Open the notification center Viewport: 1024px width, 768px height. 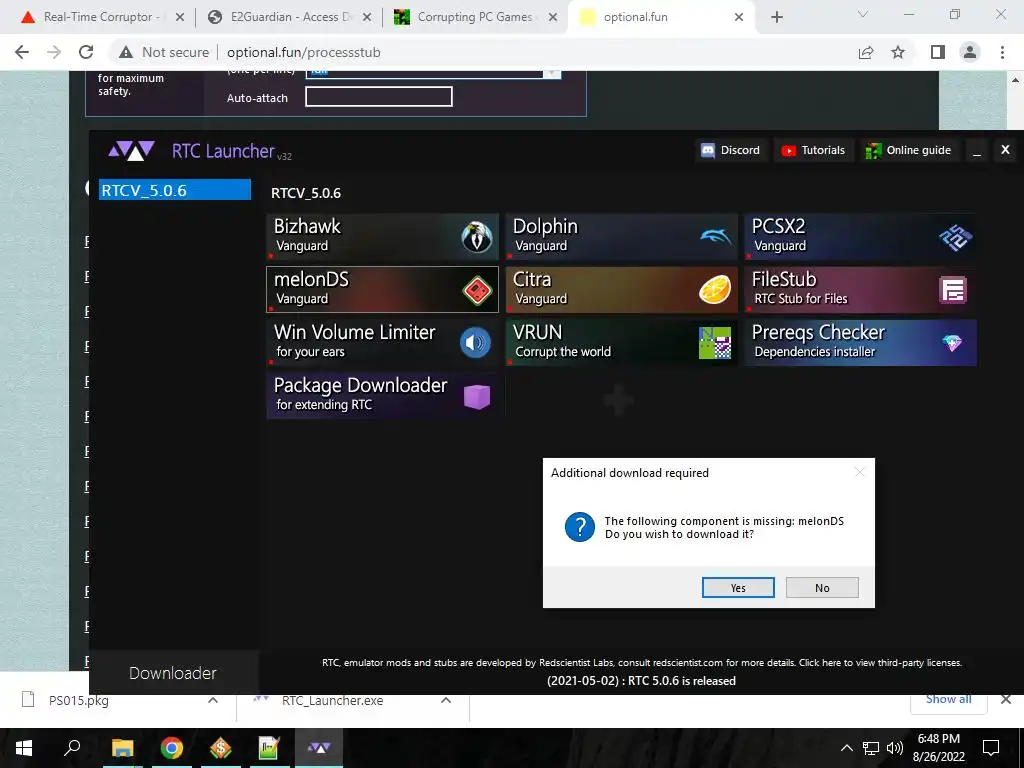pos(991,748)
